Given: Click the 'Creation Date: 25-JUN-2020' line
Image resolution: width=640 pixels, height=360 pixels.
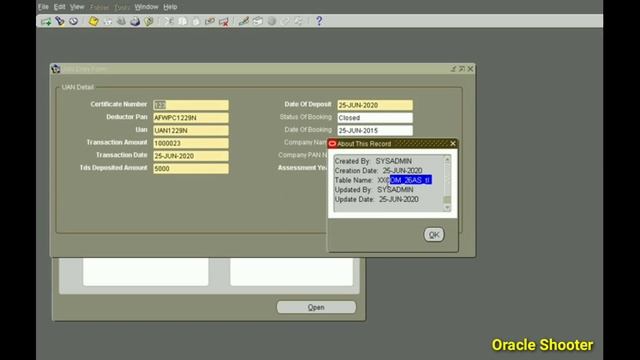Looking at the screenshot, I should pyautogui.click(x=378, y=171).
